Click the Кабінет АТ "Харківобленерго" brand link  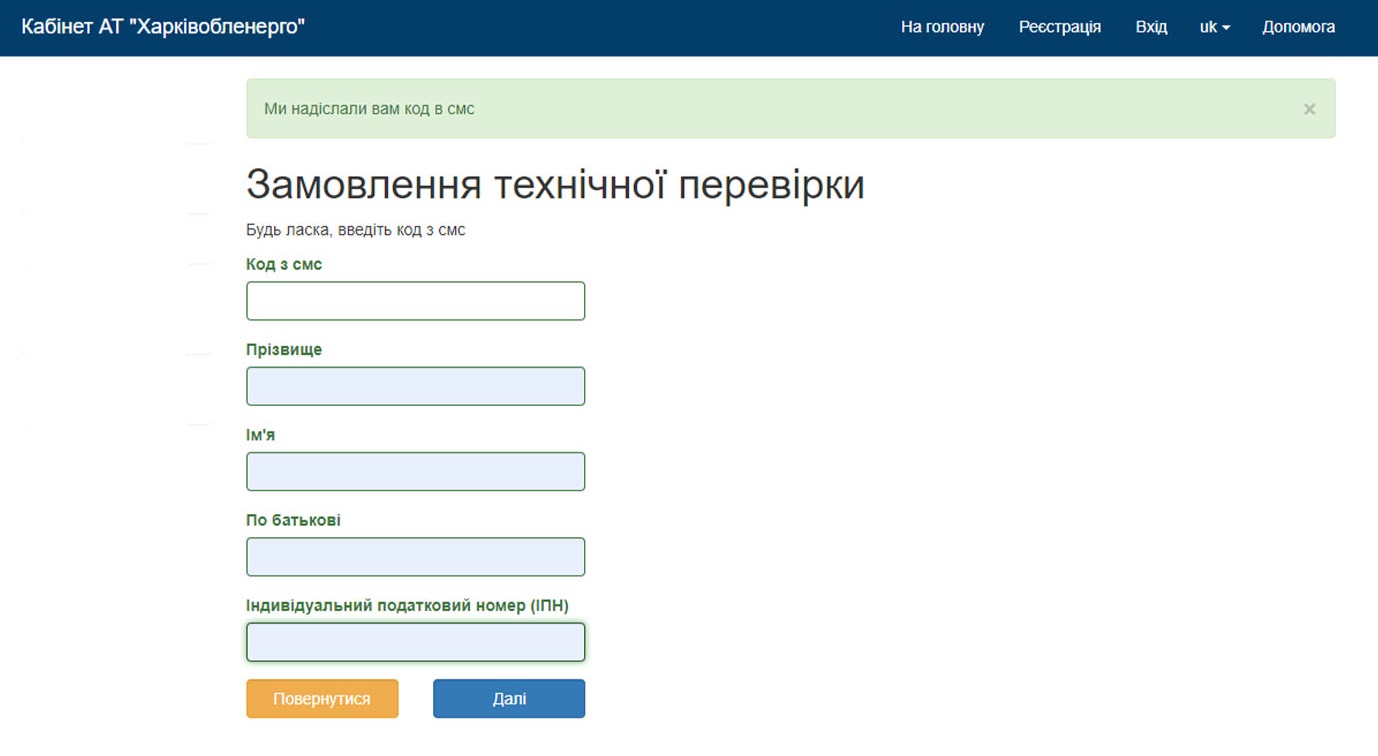[165, 27]
